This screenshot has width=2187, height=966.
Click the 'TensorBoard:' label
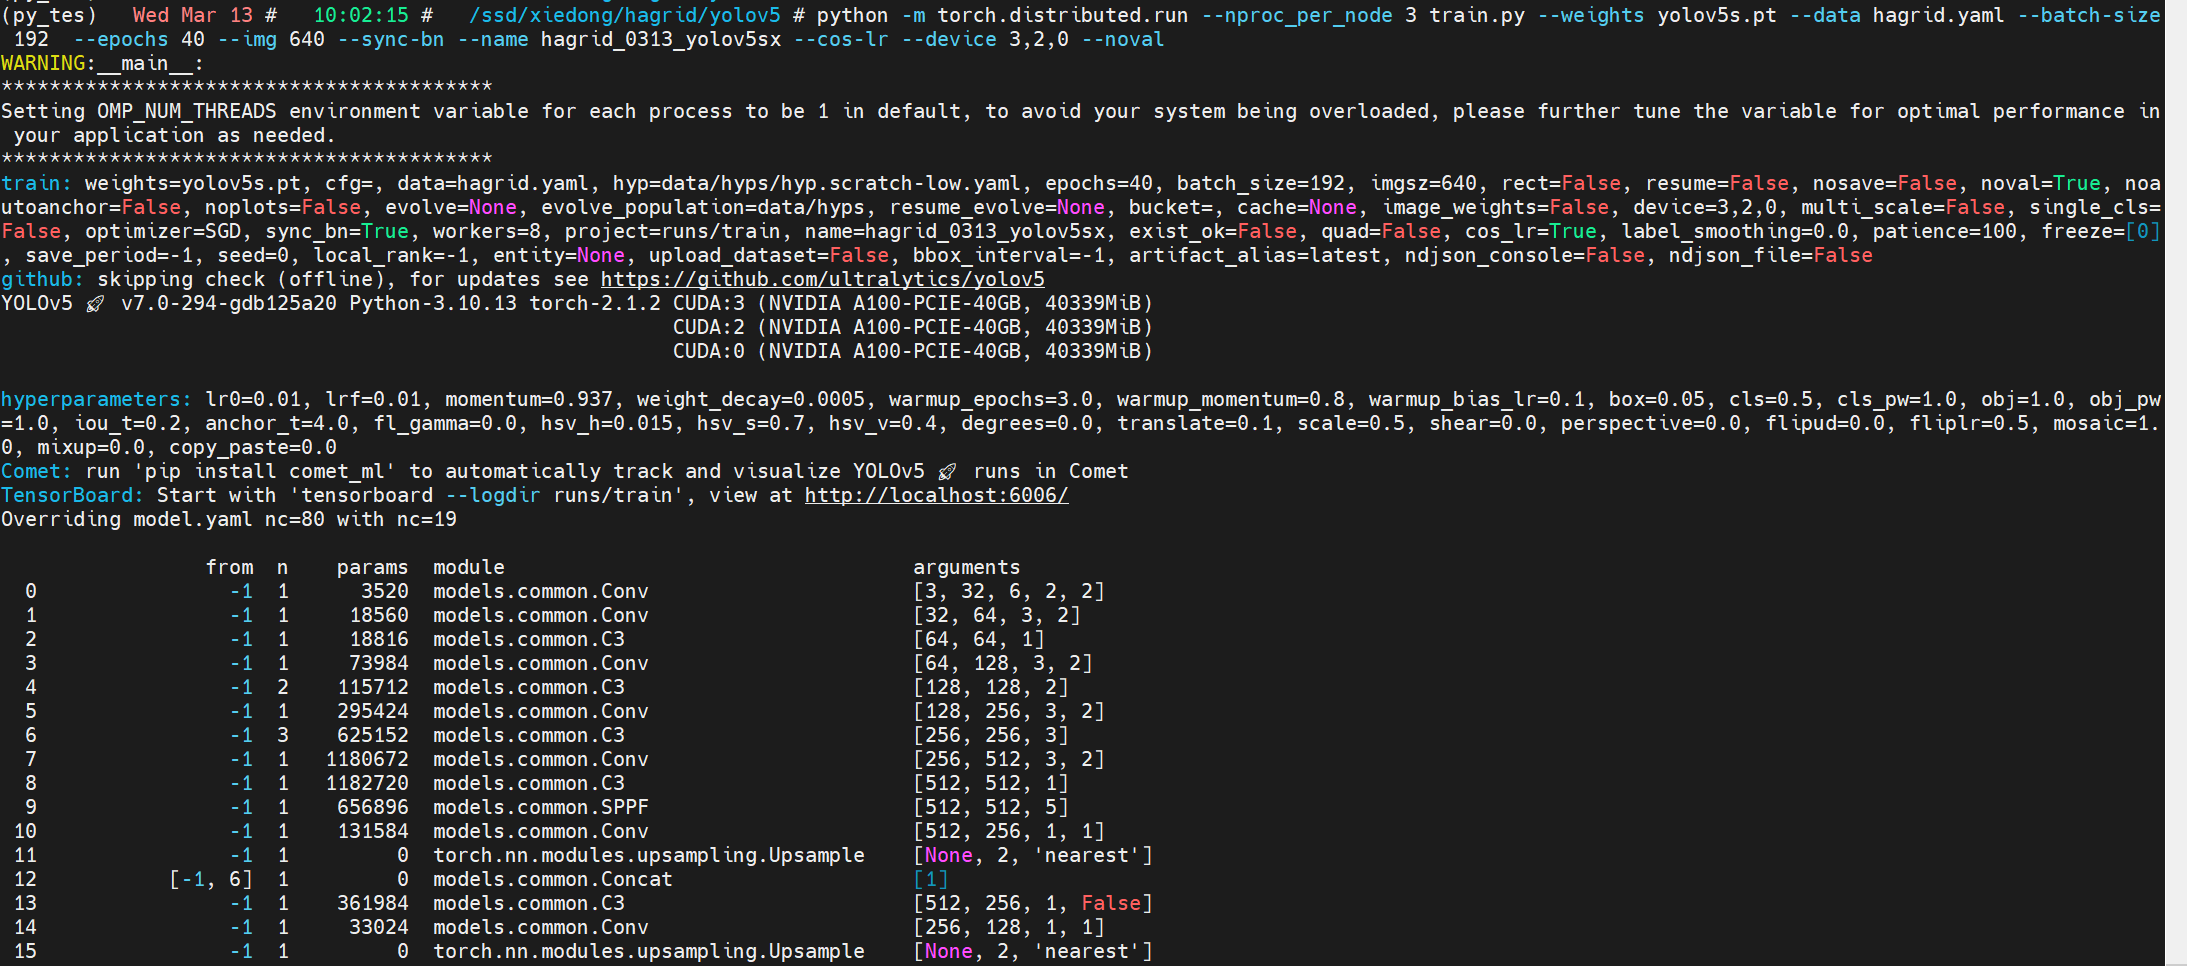(x=72, y=495)
